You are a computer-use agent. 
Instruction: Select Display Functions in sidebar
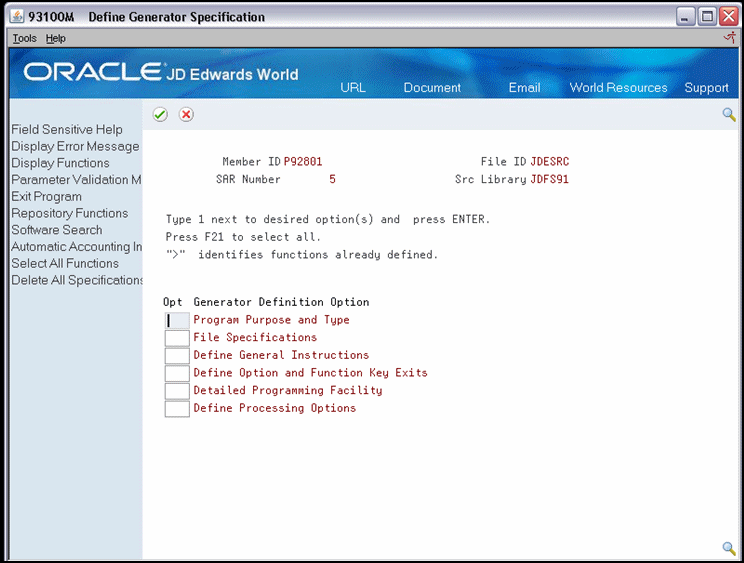60,163
